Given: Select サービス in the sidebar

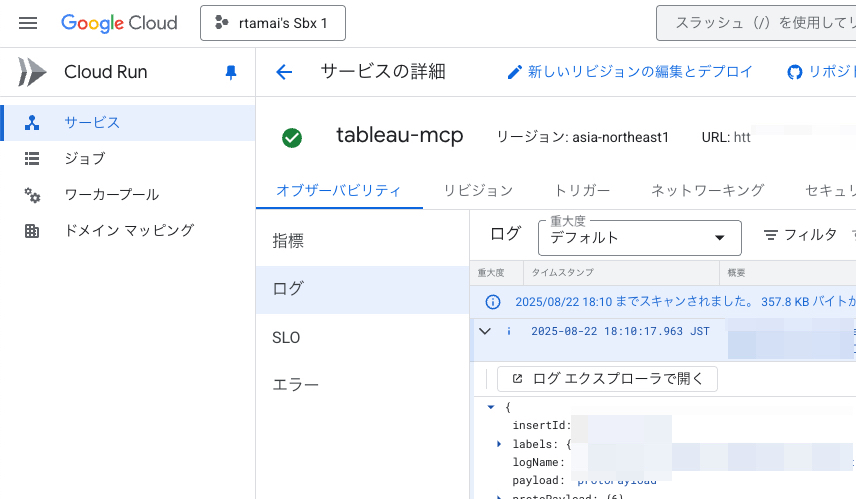Looking at the screenshot, I should [128, 123].
